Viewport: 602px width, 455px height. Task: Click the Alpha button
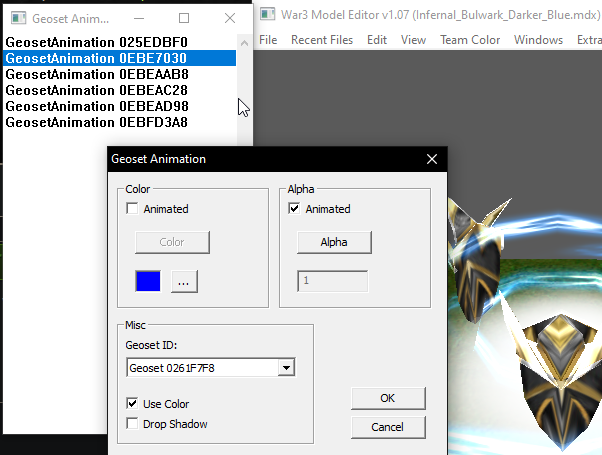pyautogui.click(x=334, y=242)
